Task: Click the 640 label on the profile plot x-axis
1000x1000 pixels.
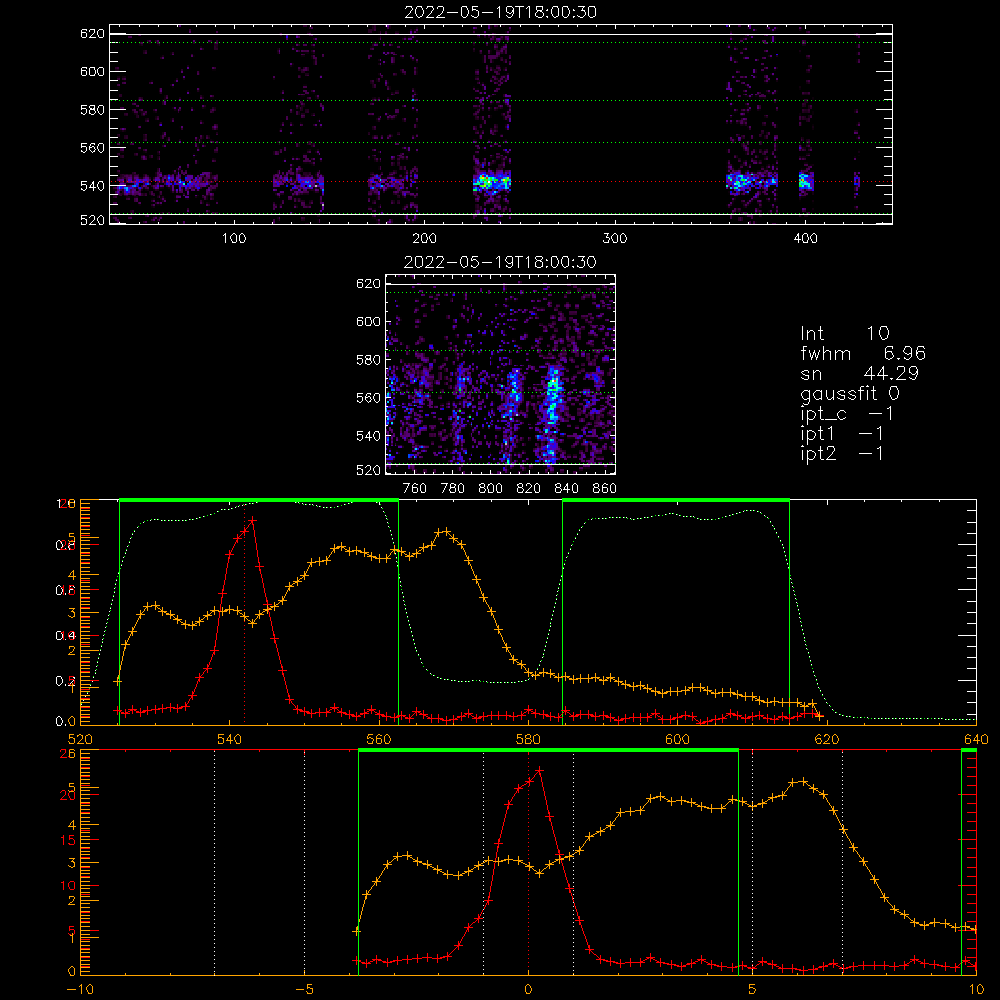Action: (976, 740)
